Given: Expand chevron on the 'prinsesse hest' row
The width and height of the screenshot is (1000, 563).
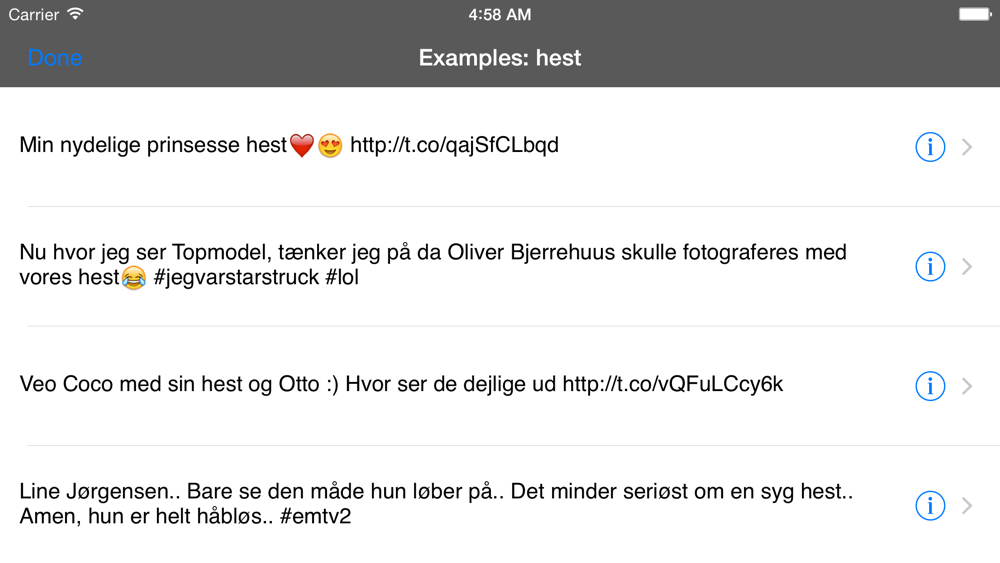Looking at the screenshot, I should 967,147.
